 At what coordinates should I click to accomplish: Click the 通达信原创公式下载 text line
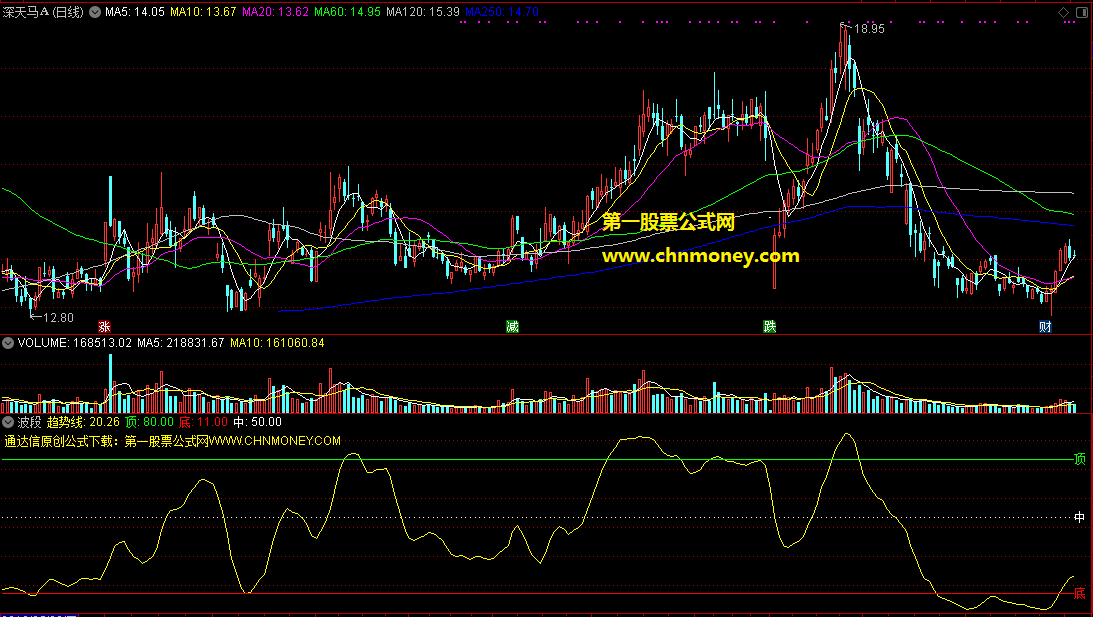172,441
